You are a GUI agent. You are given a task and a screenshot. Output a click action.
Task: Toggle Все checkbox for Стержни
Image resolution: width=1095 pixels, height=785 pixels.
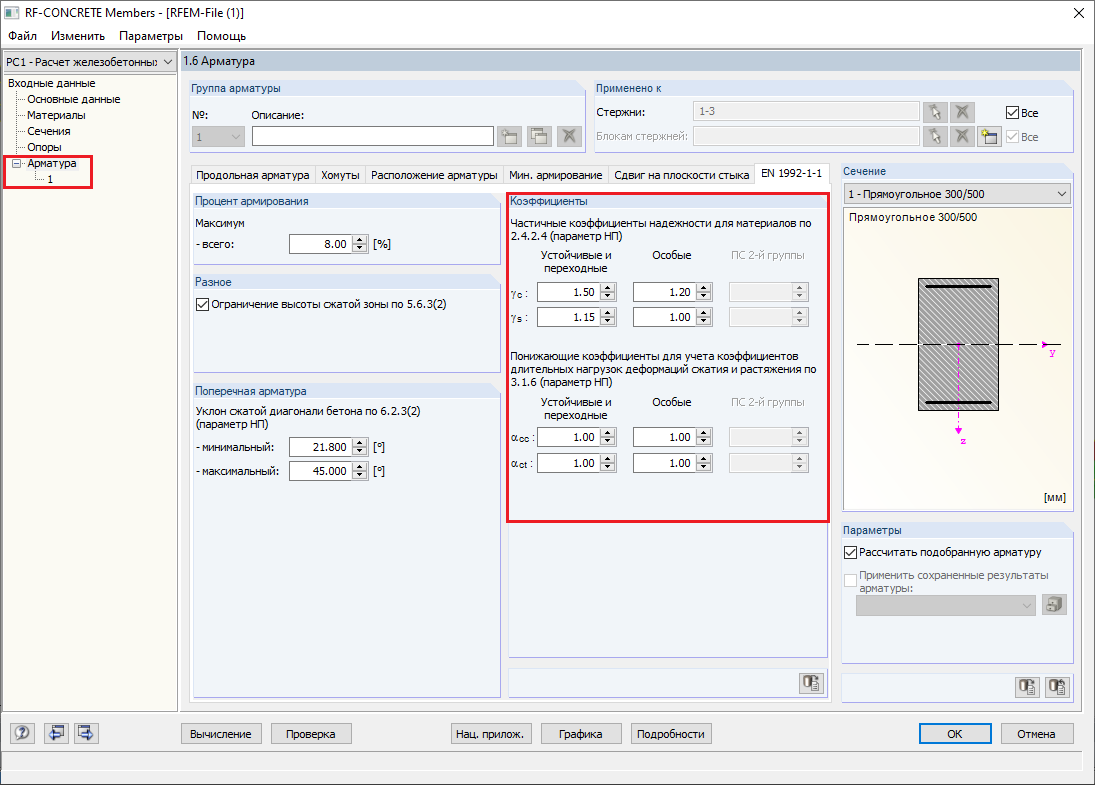coord(1013,112)
